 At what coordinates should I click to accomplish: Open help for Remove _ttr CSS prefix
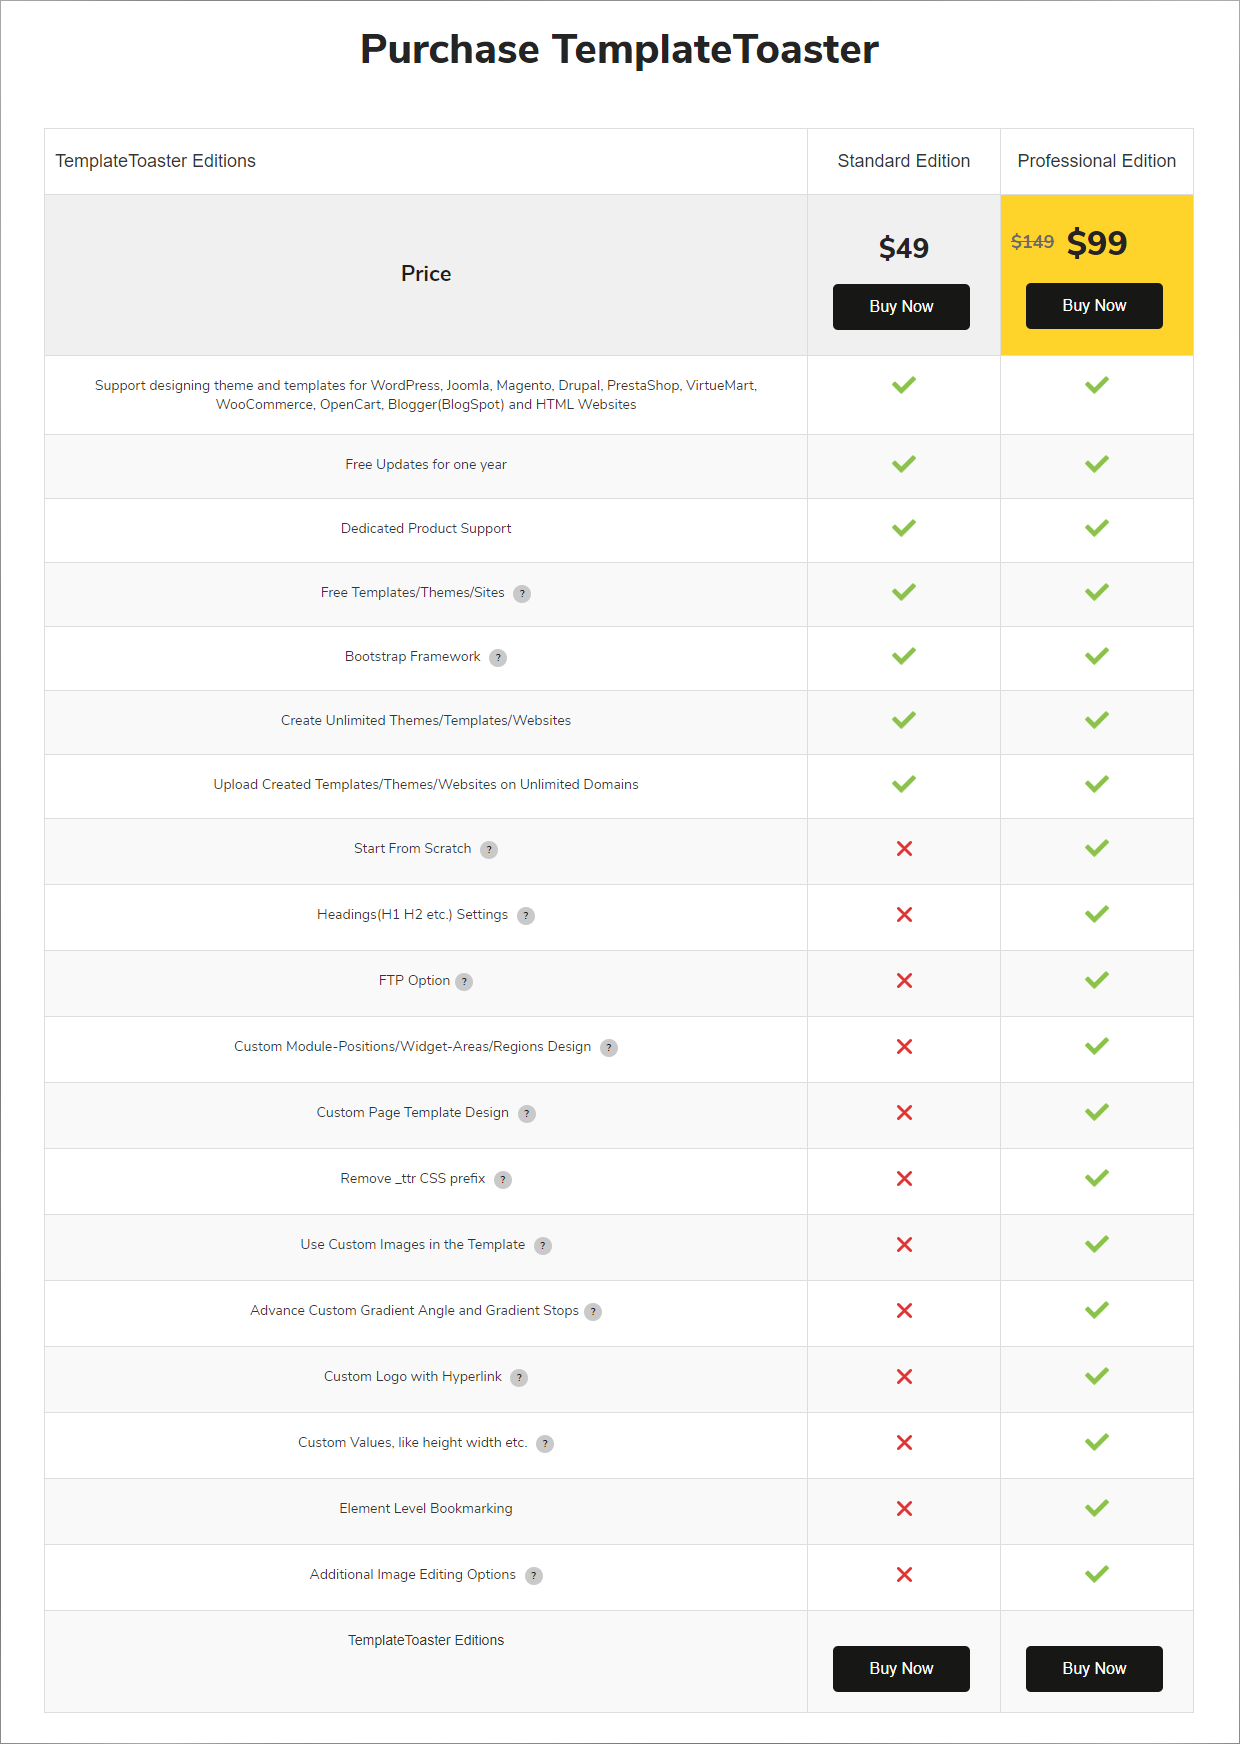point(503,1180)
